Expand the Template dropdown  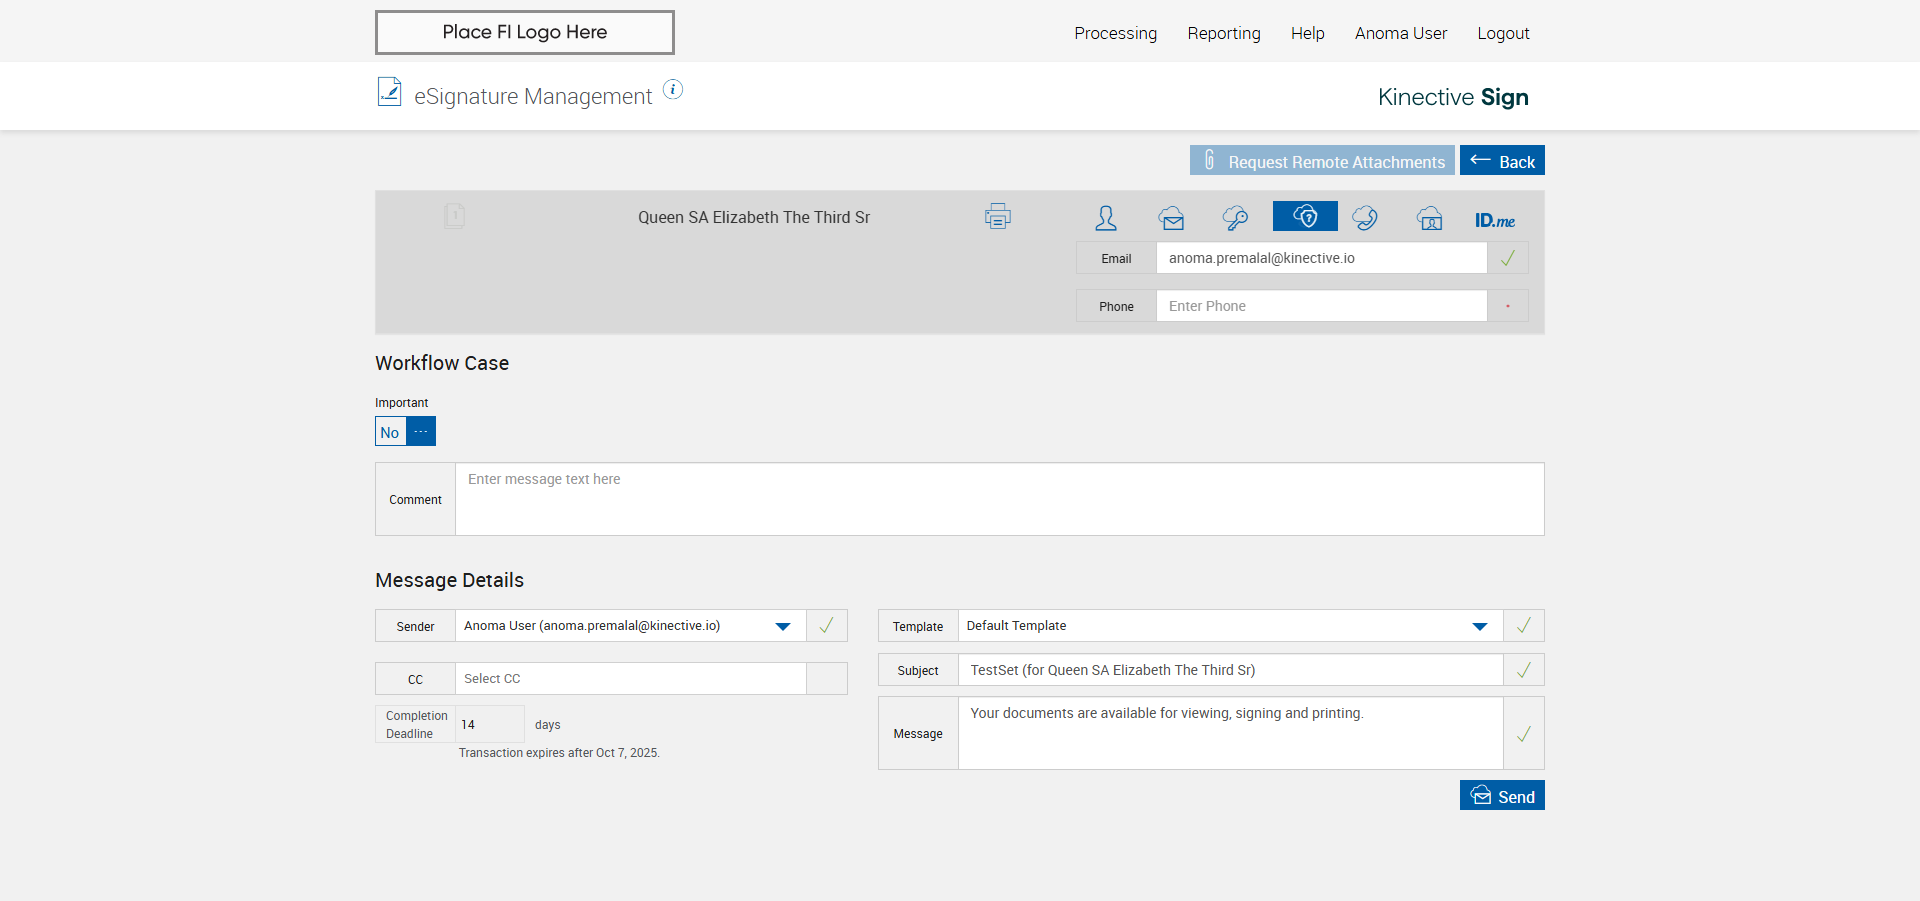point(1479,626)
